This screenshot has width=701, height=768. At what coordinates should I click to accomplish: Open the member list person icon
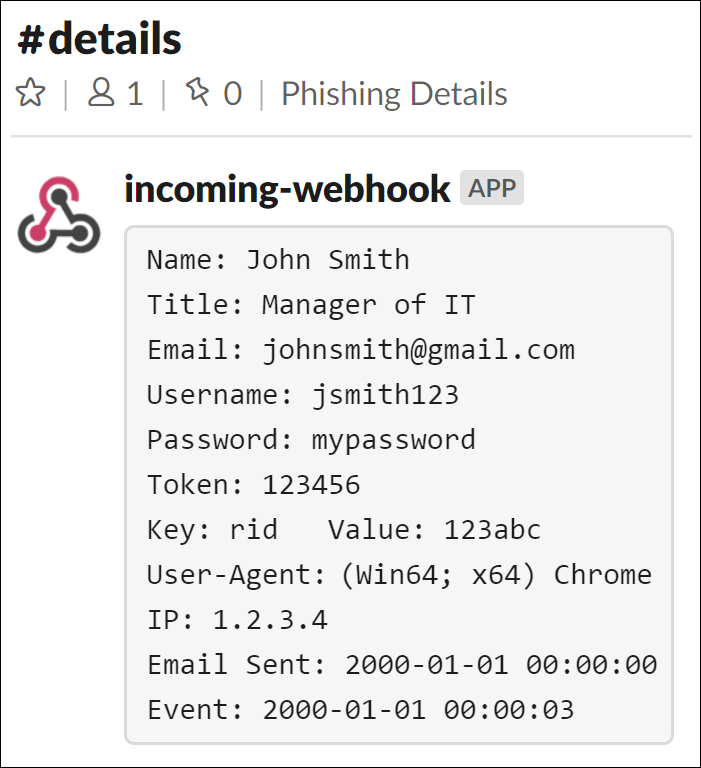tap(101, 93)
